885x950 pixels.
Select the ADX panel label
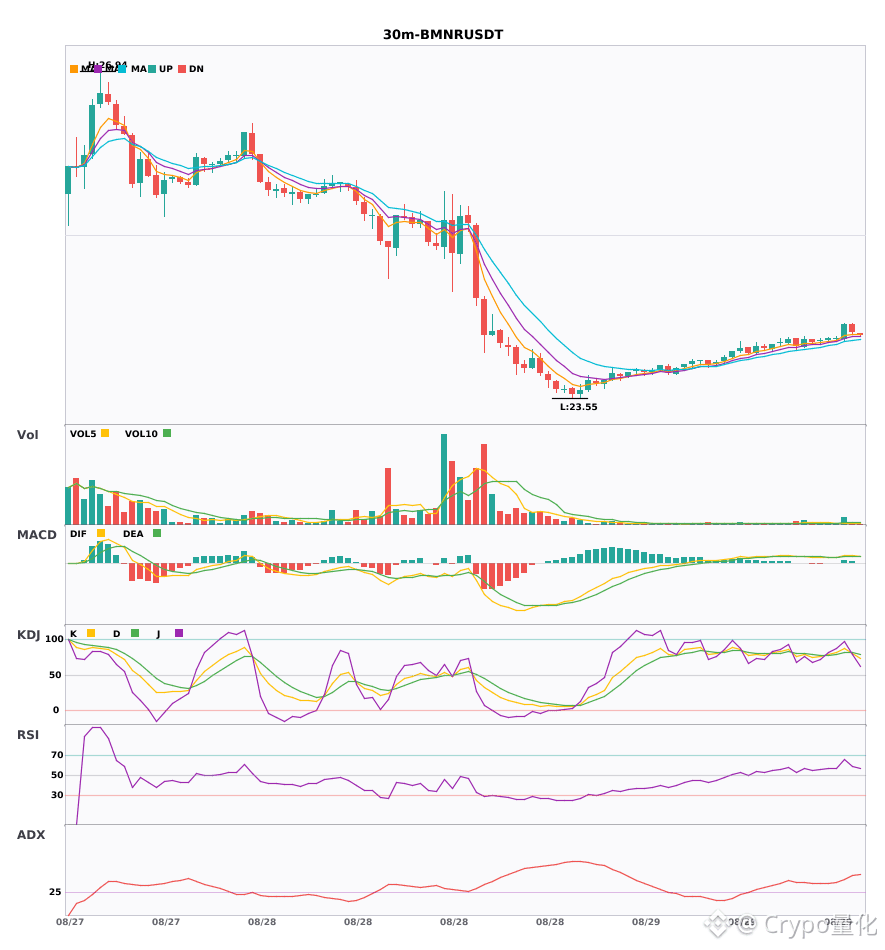coord(31,835)
